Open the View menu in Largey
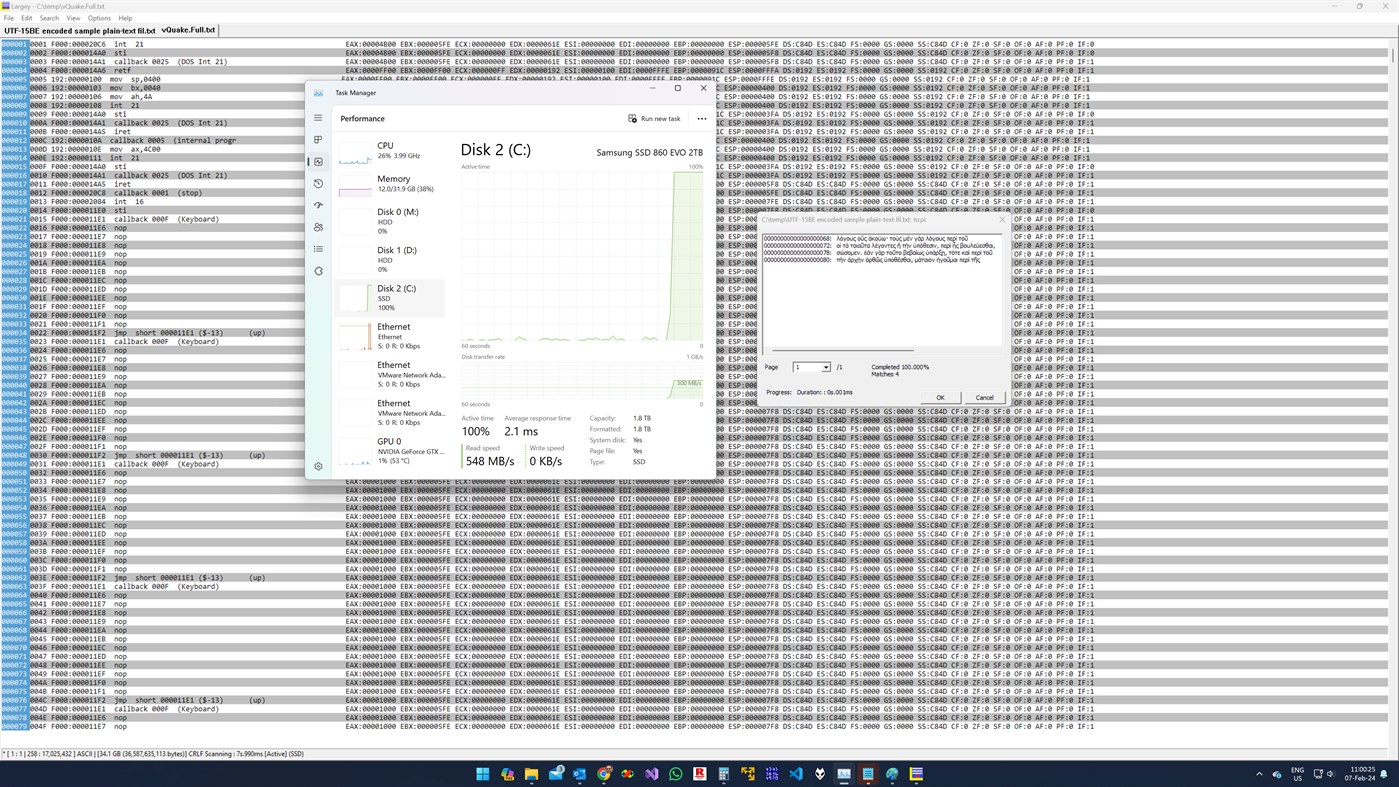The image size is (1399, 787). click(73, 18)
